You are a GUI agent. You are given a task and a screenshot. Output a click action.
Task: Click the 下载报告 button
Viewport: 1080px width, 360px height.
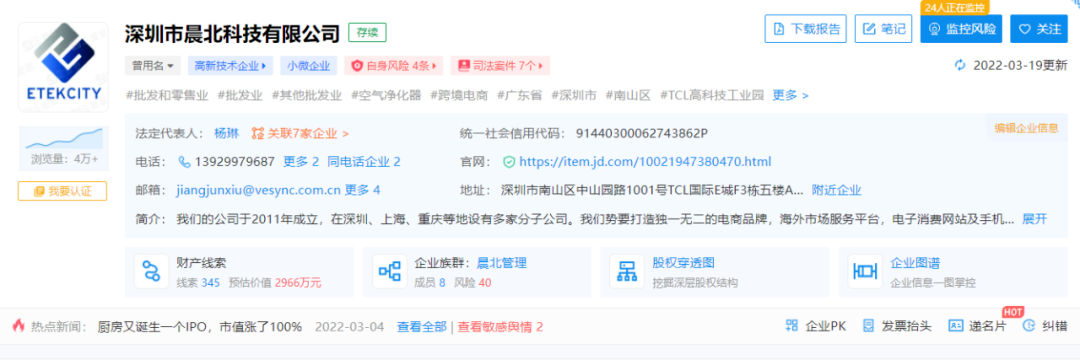(x=806, y=29)
